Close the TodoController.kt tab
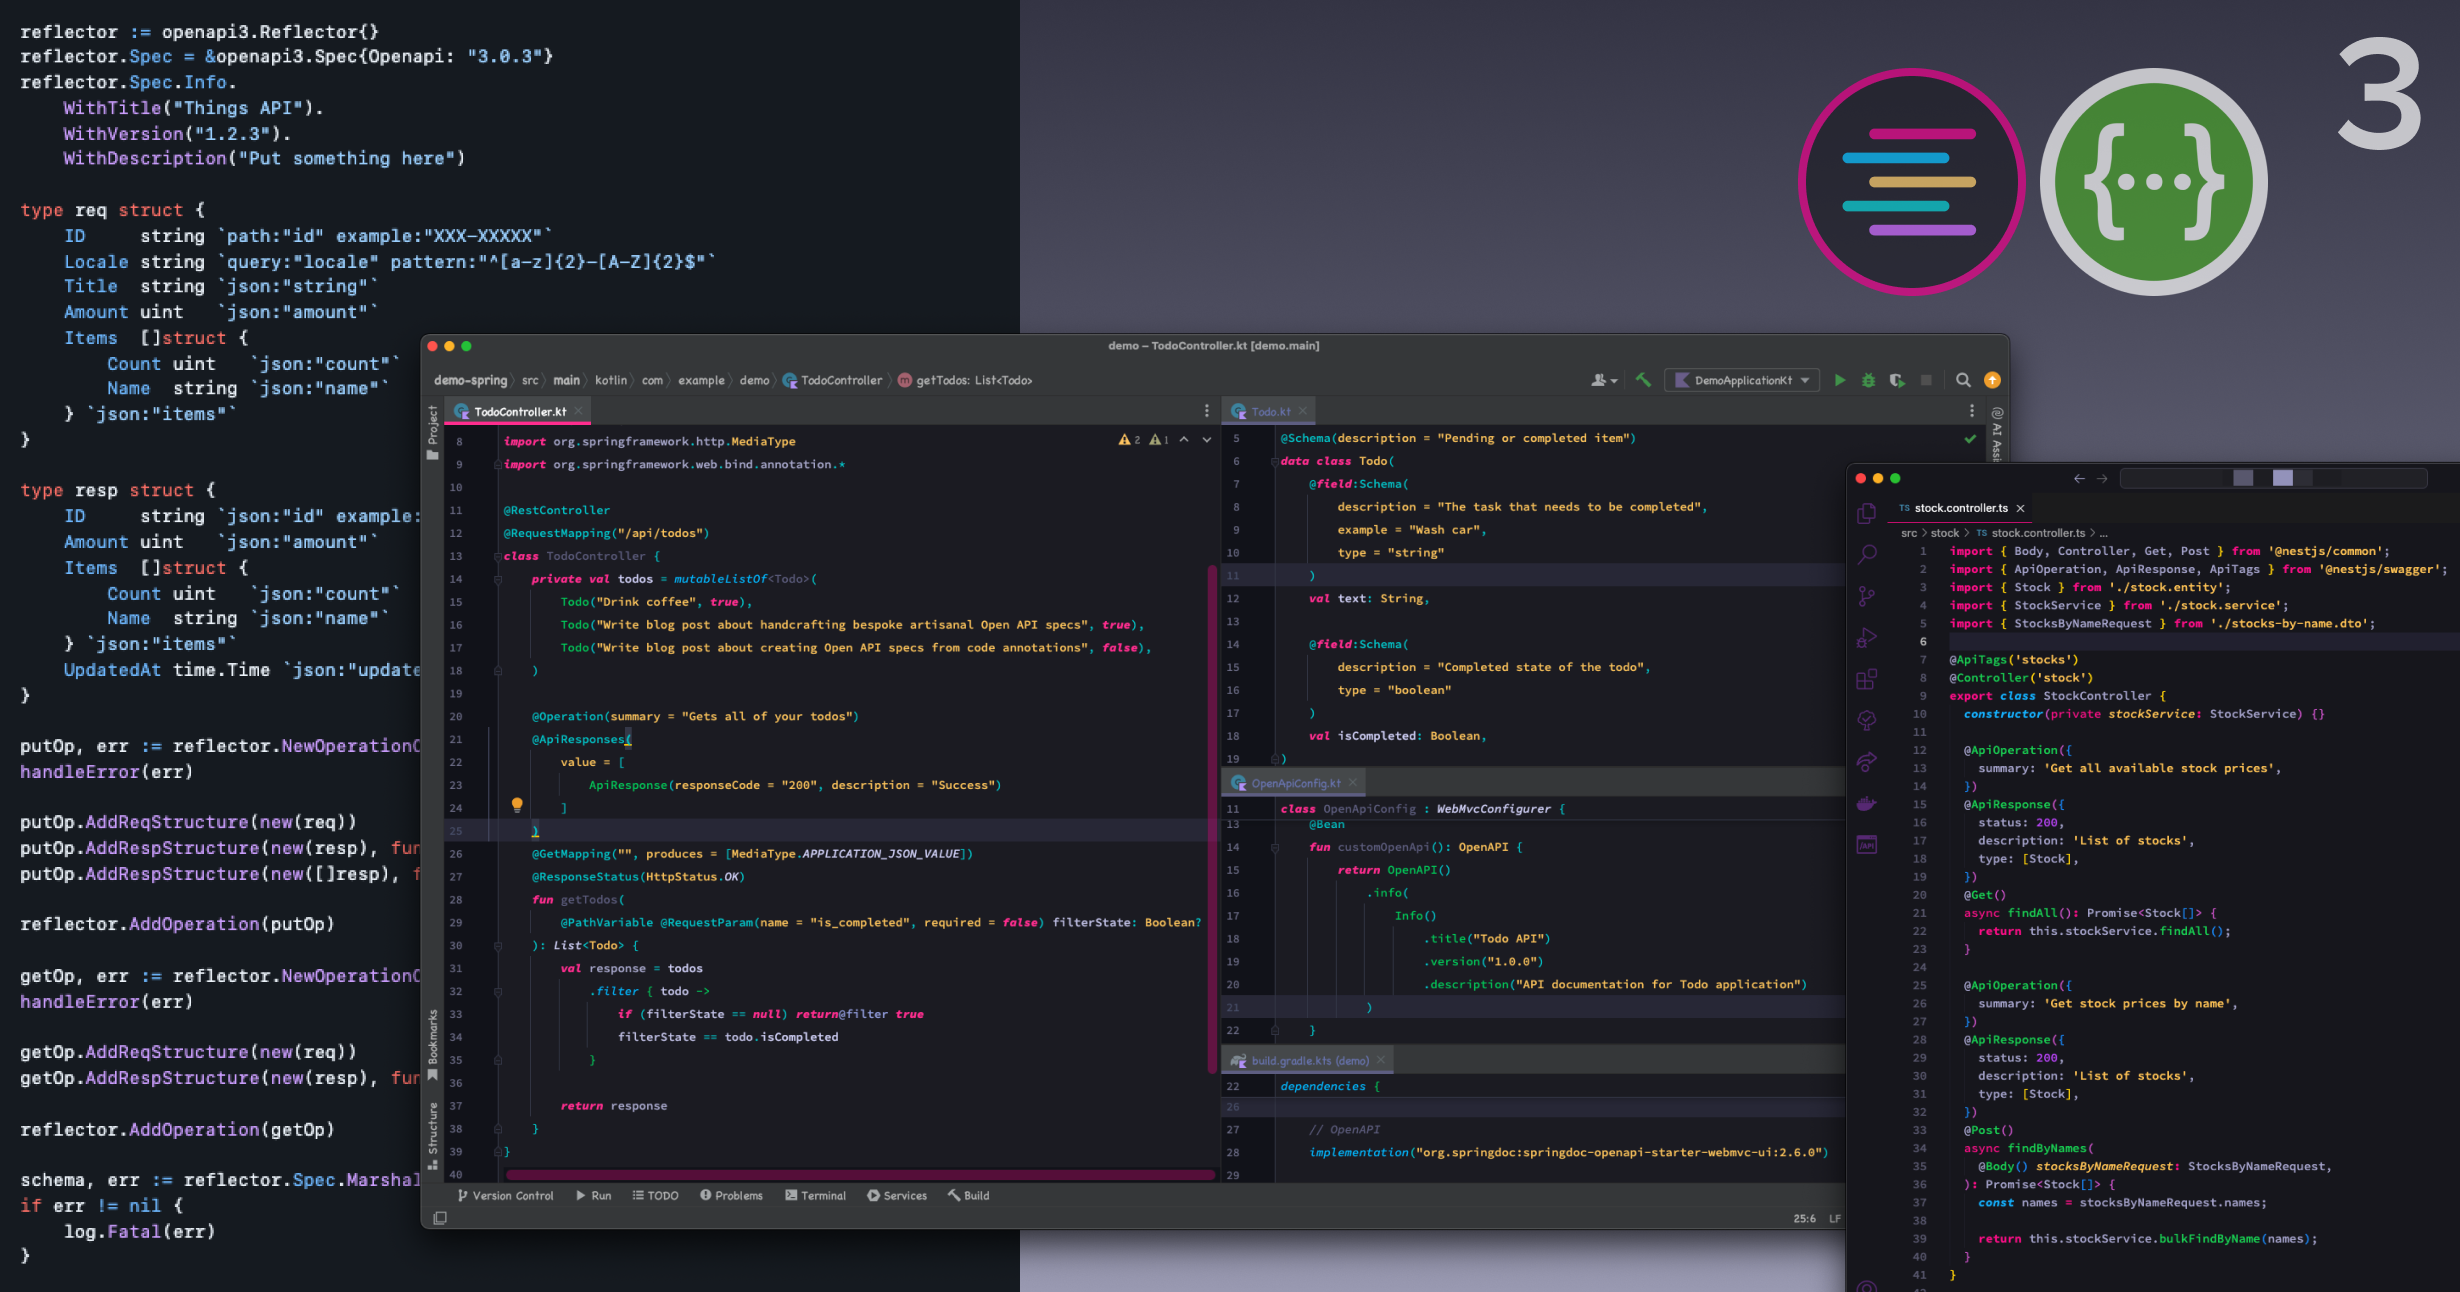The height and width of the screenshot is (1292, 2460). 578,411
